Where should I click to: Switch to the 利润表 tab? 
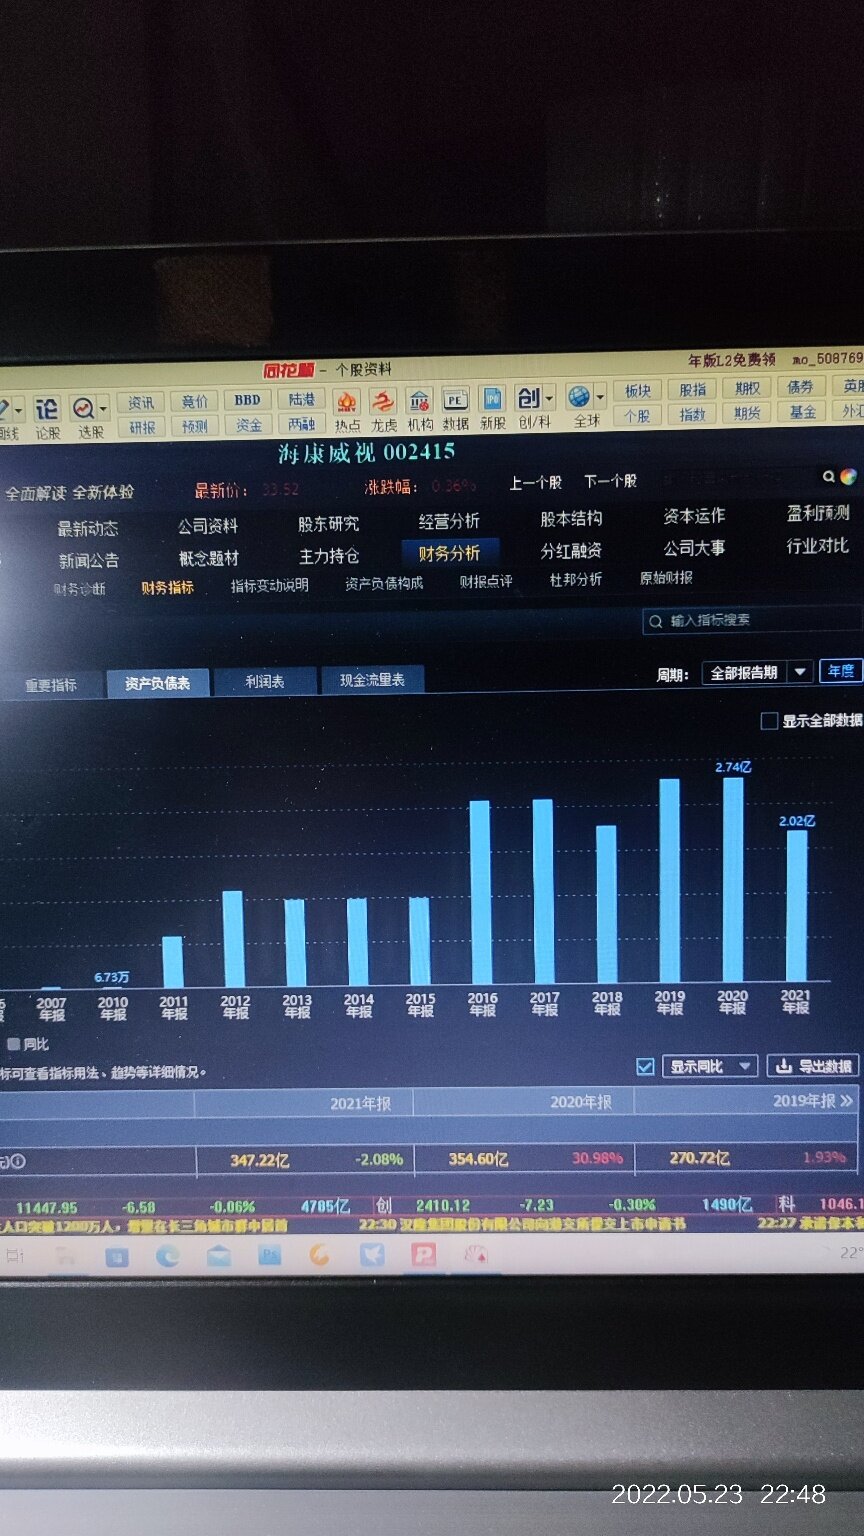point(265,681)
